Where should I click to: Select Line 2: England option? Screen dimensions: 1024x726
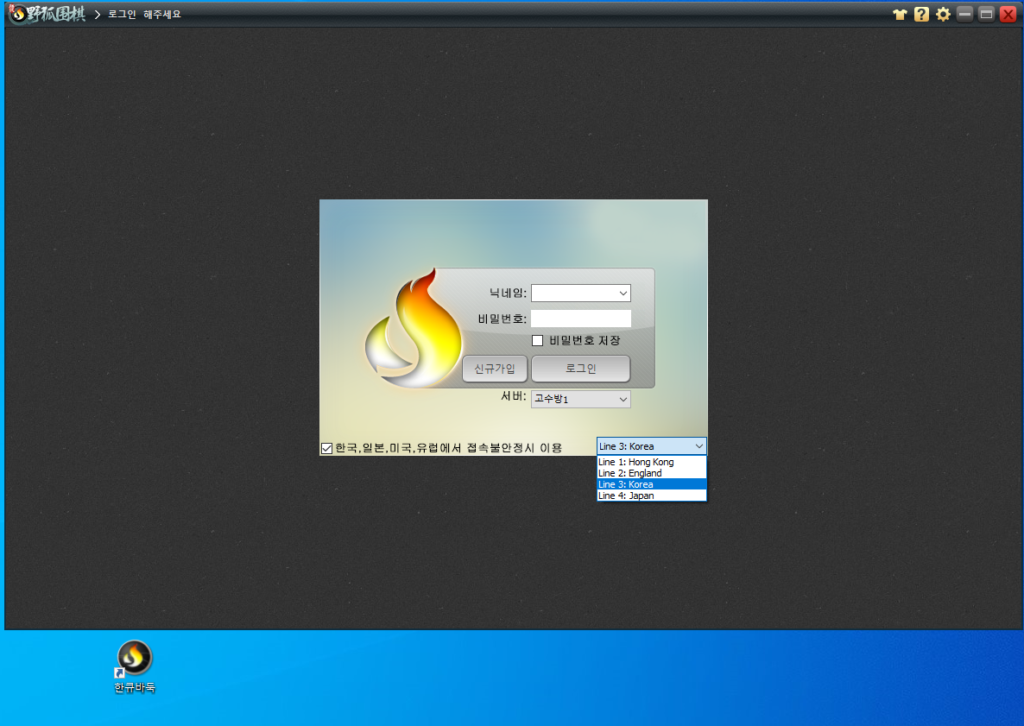pos(651,473)
